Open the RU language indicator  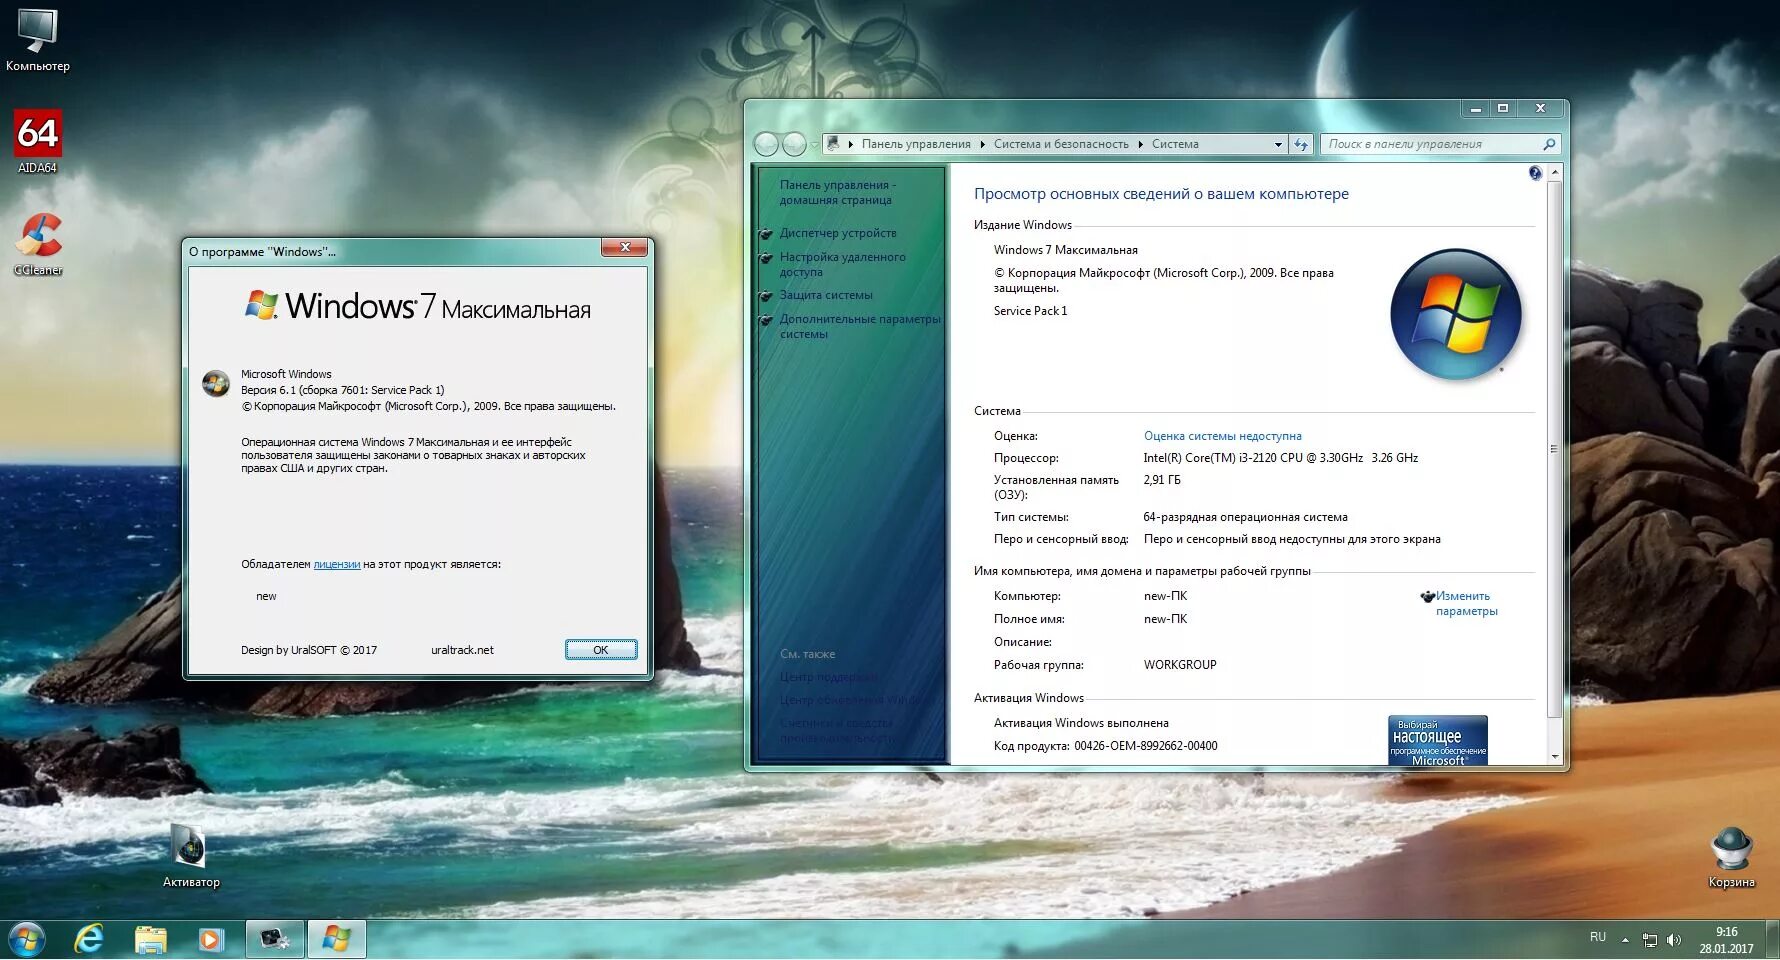point(1598,937)
